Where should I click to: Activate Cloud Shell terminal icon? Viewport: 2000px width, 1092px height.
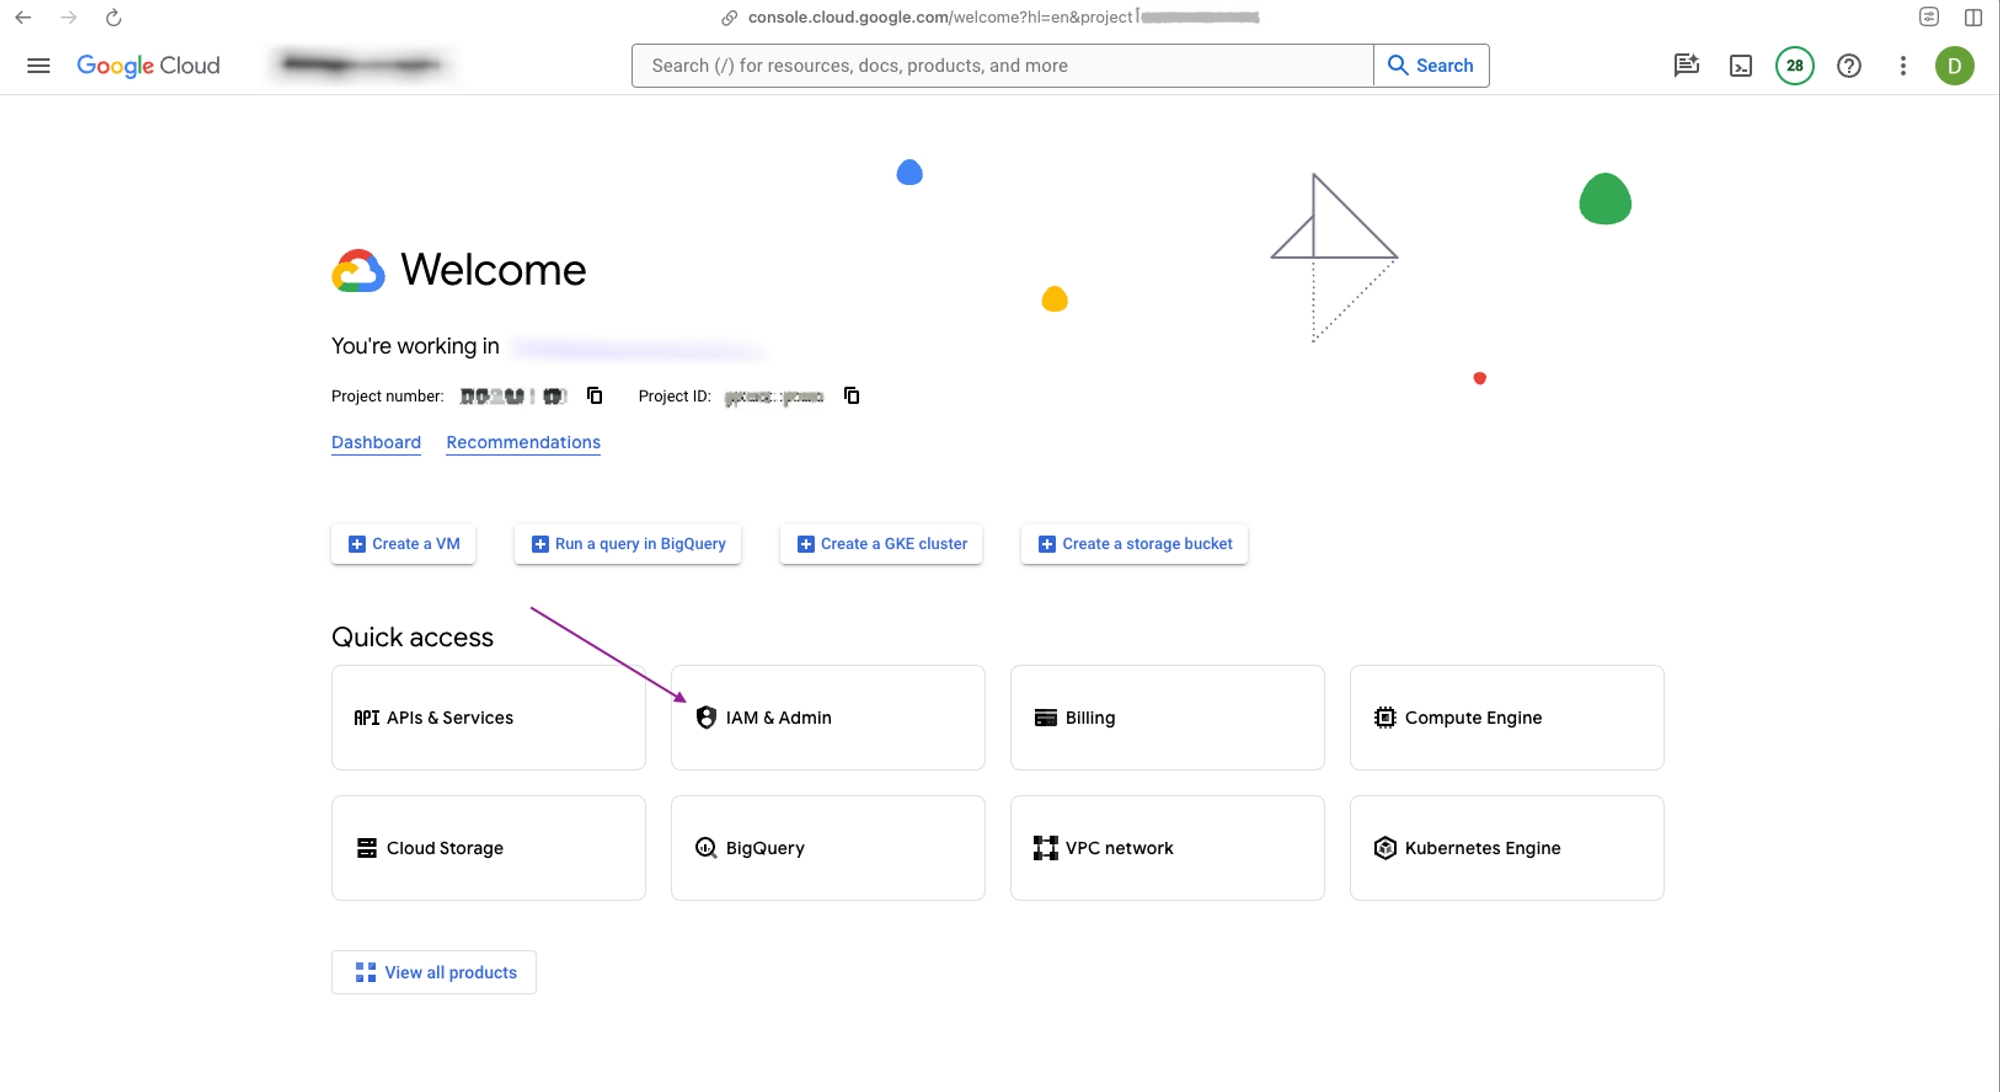pyautogui.click(x=1740, y=66)
